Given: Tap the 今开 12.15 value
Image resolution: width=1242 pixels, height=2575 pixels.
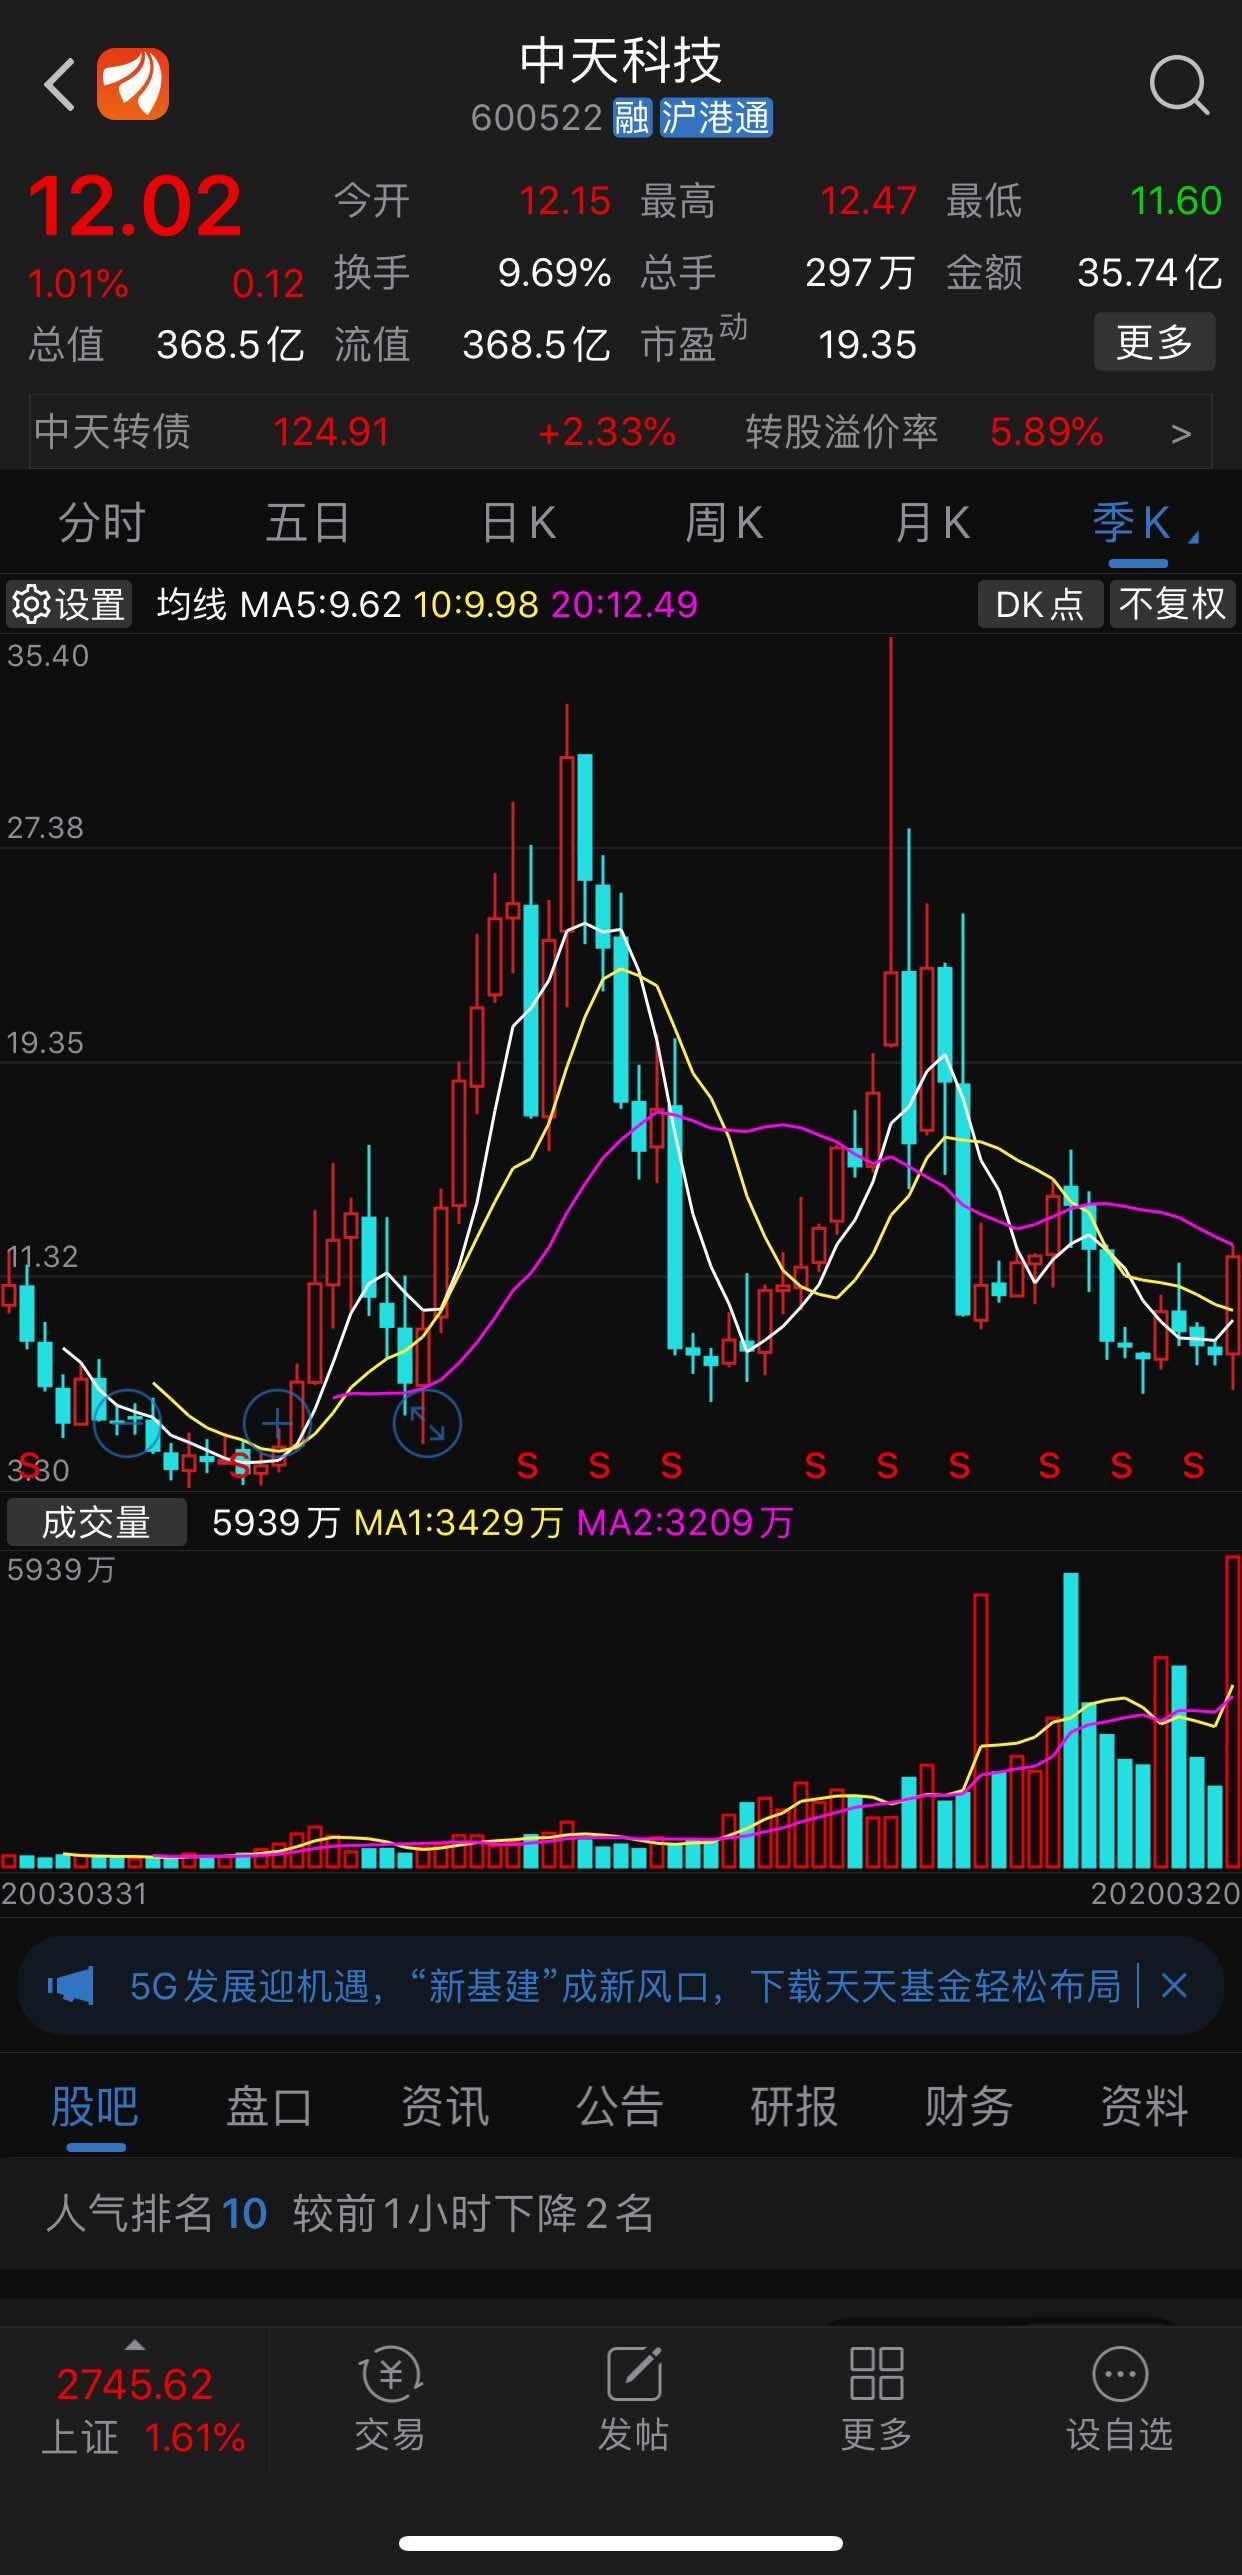Looking at the screenshot, I should coord(565,202).
